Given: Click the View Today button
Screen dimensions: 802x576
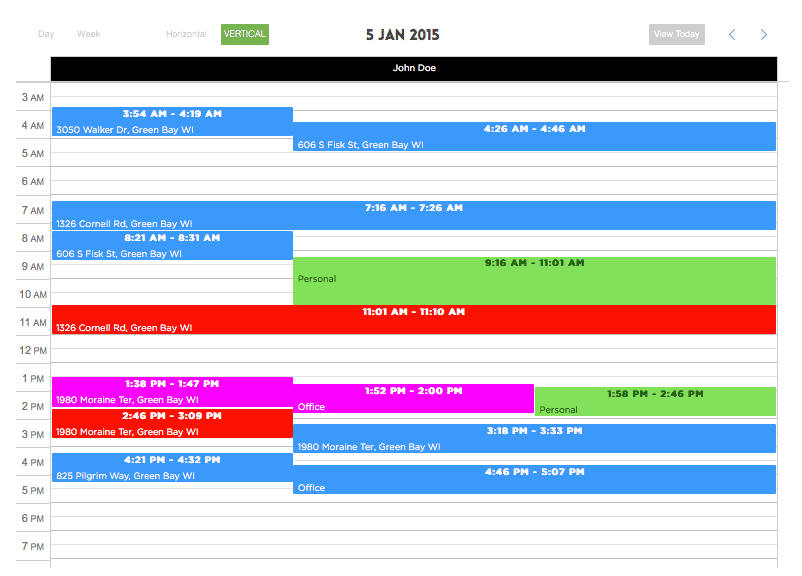Looking at the screenshot, I should pos(676,34).
